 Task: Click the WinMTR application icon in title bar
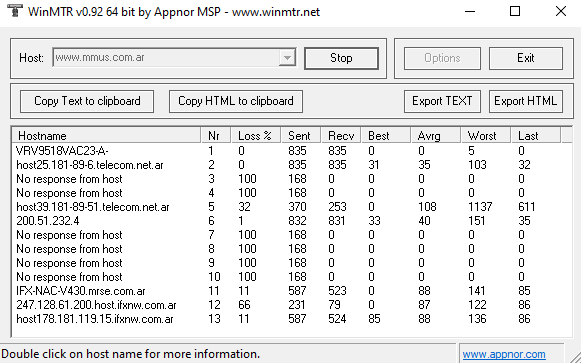click(14, 10)
